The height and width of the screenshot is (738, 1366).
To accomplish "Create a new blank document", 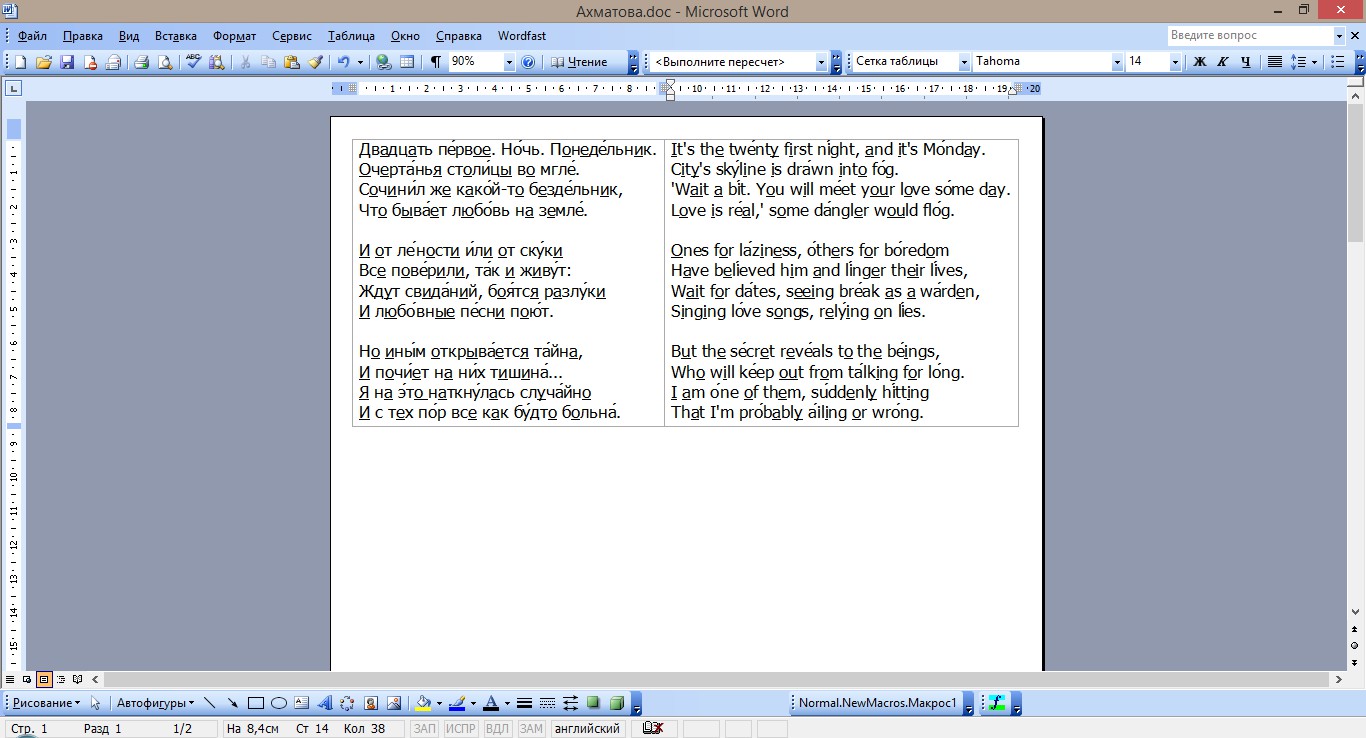I will click(20, 62).
